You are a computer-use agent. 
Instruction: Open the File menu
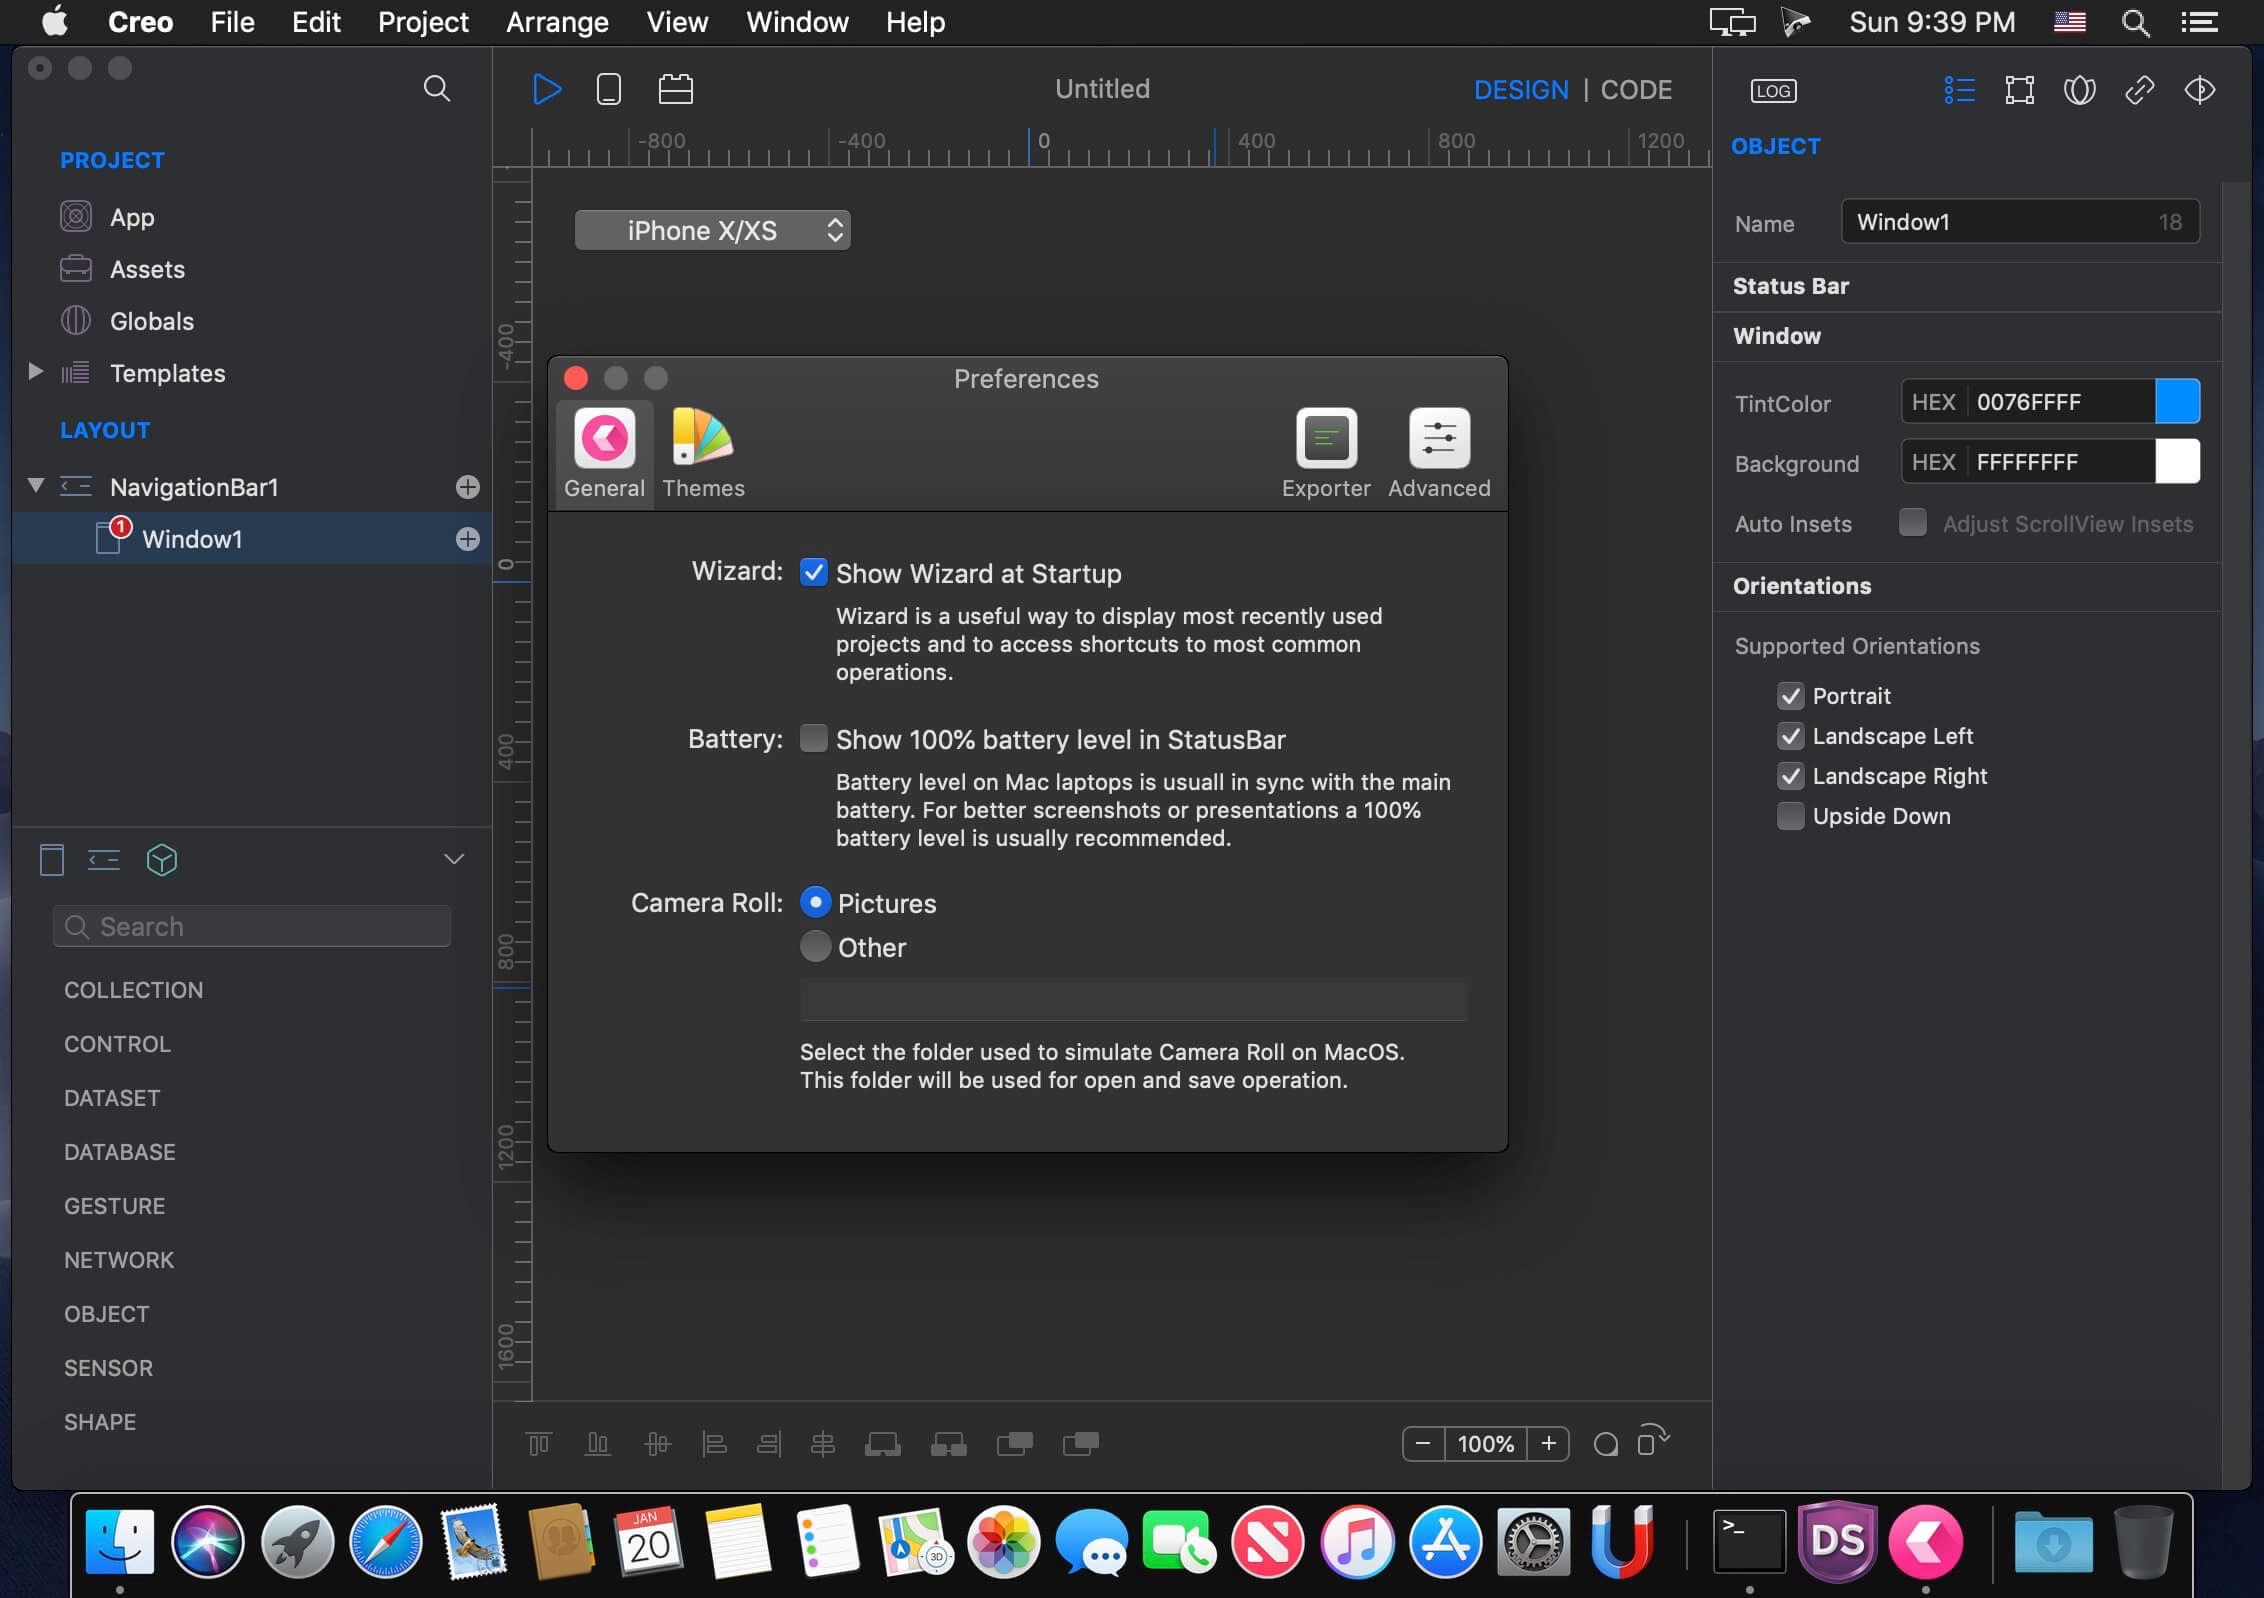pyautogui.click(x=232, y=22)
